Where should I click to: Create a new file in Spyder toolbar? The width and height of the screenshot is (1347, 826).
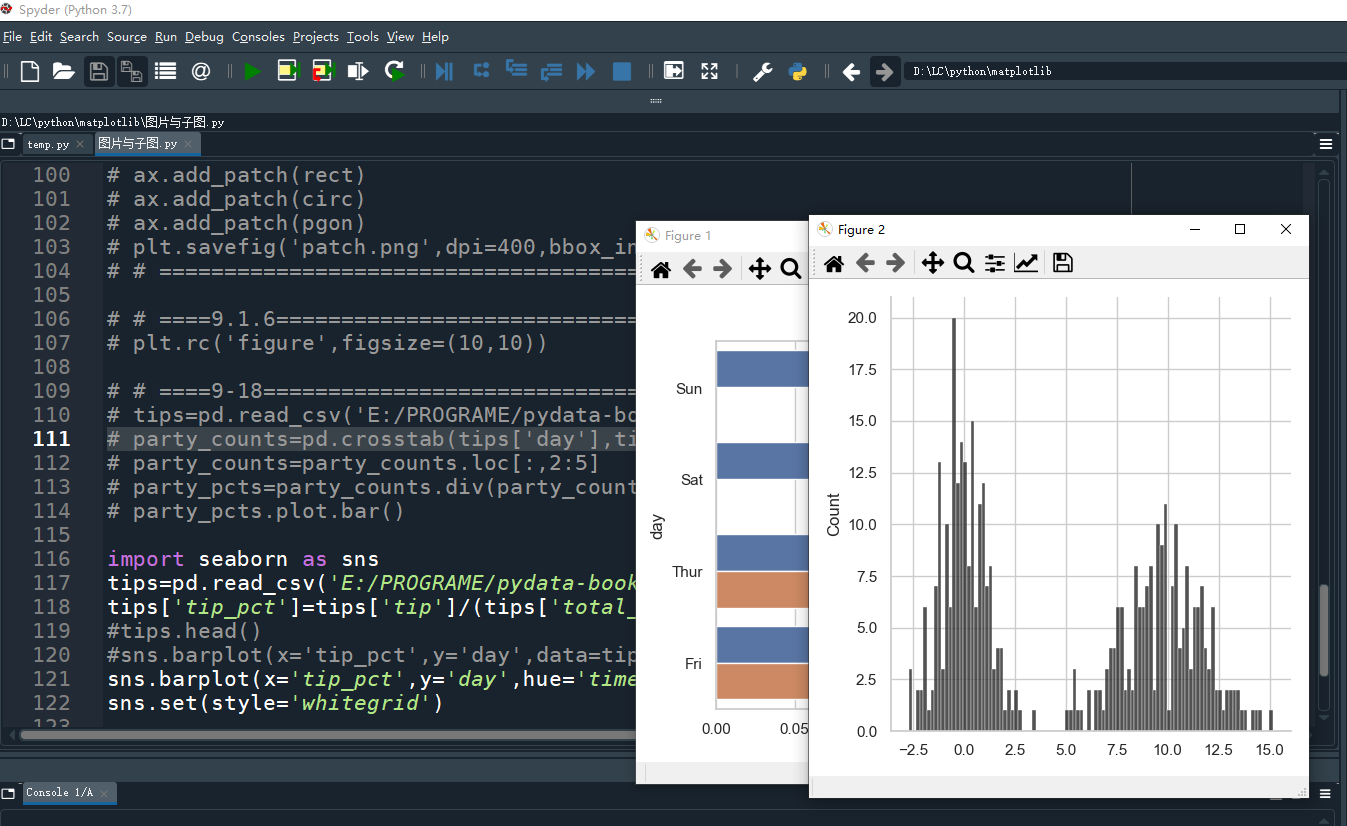point(30,71)
